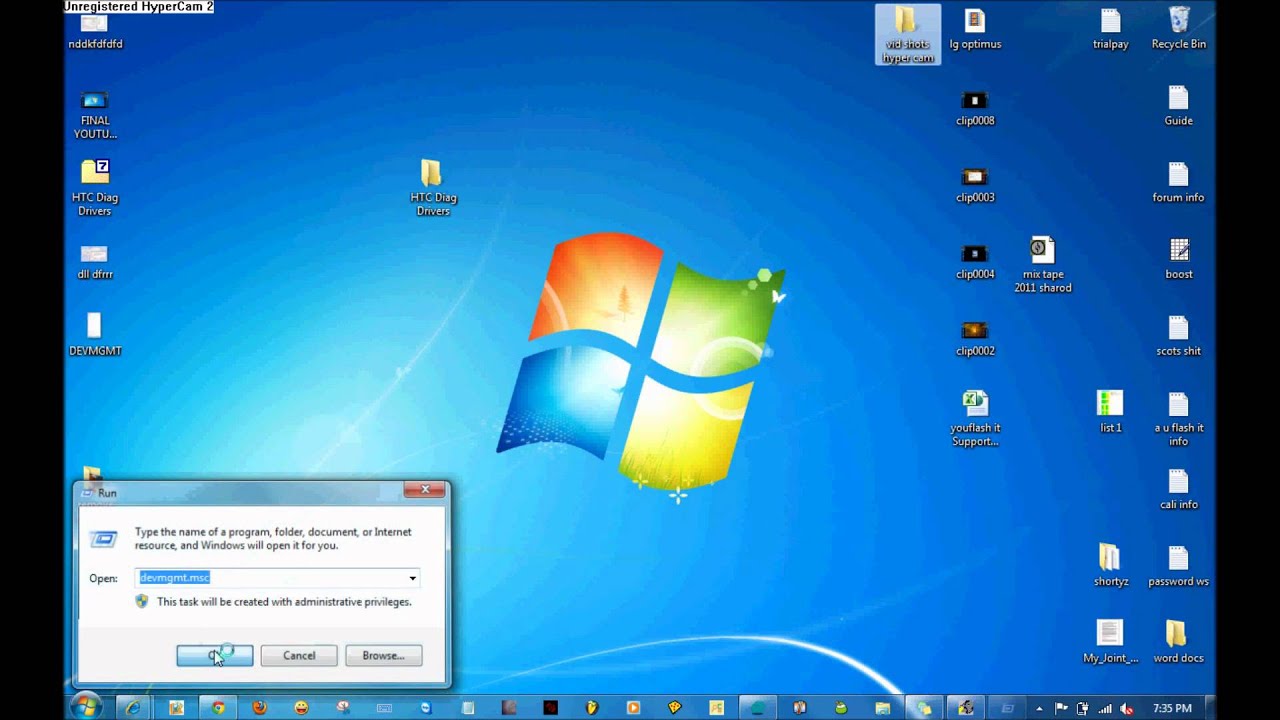Select the 'forum info' text file icon

pyautogui.click(x=1178, y=181)
